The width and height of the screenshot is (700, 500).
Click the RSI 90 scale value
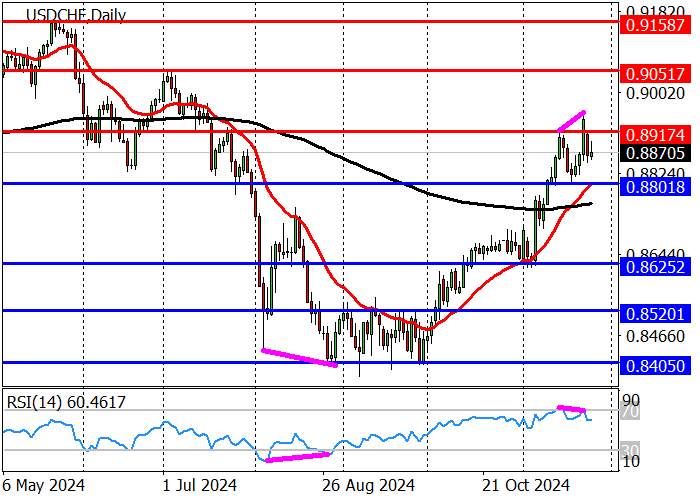pos(631,400)
